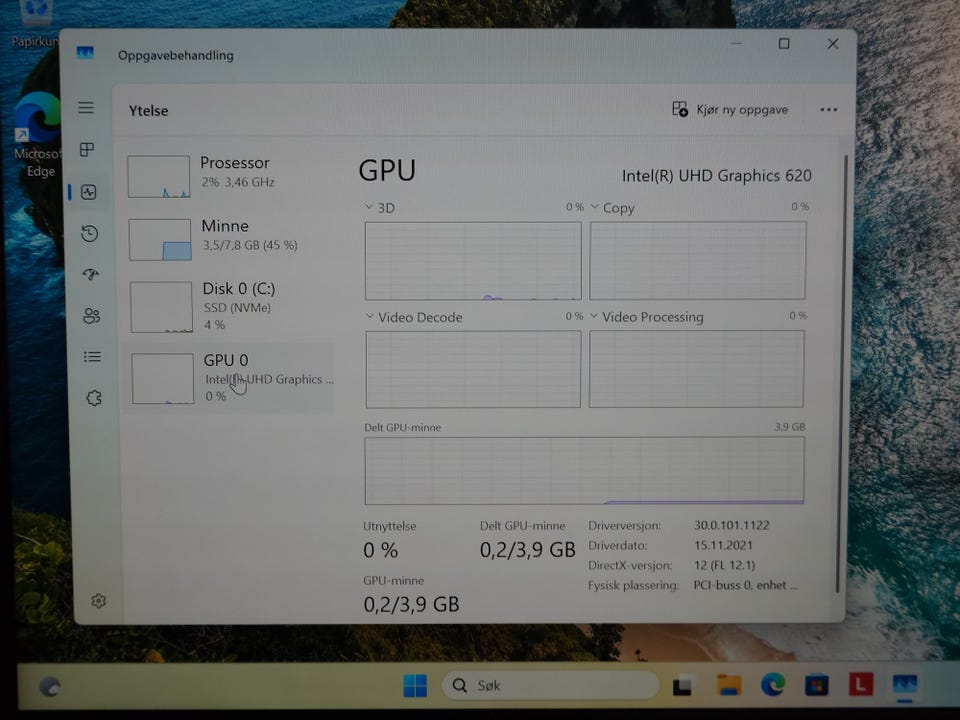
Task: Maximize the Oppgavebehandling window
Action: pyautogui.click(x=784, y=43)
